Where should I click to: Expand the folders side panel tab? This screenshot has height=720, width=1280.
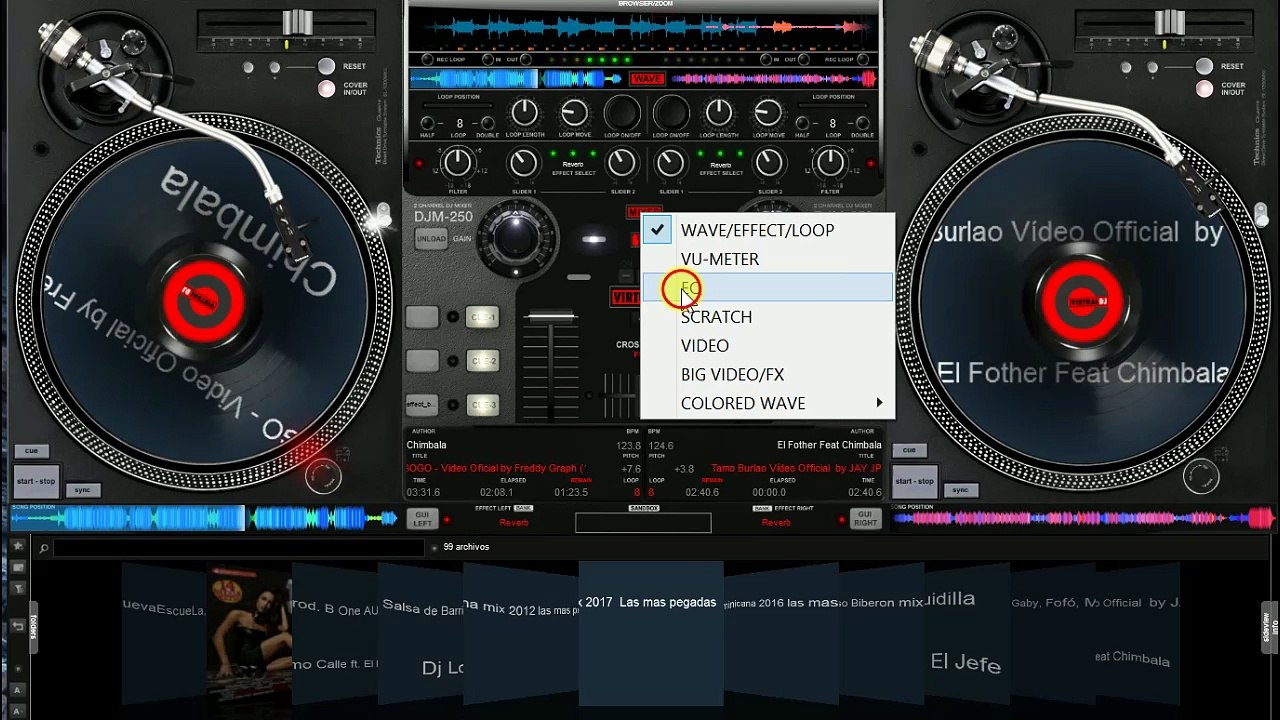[32, 628]
